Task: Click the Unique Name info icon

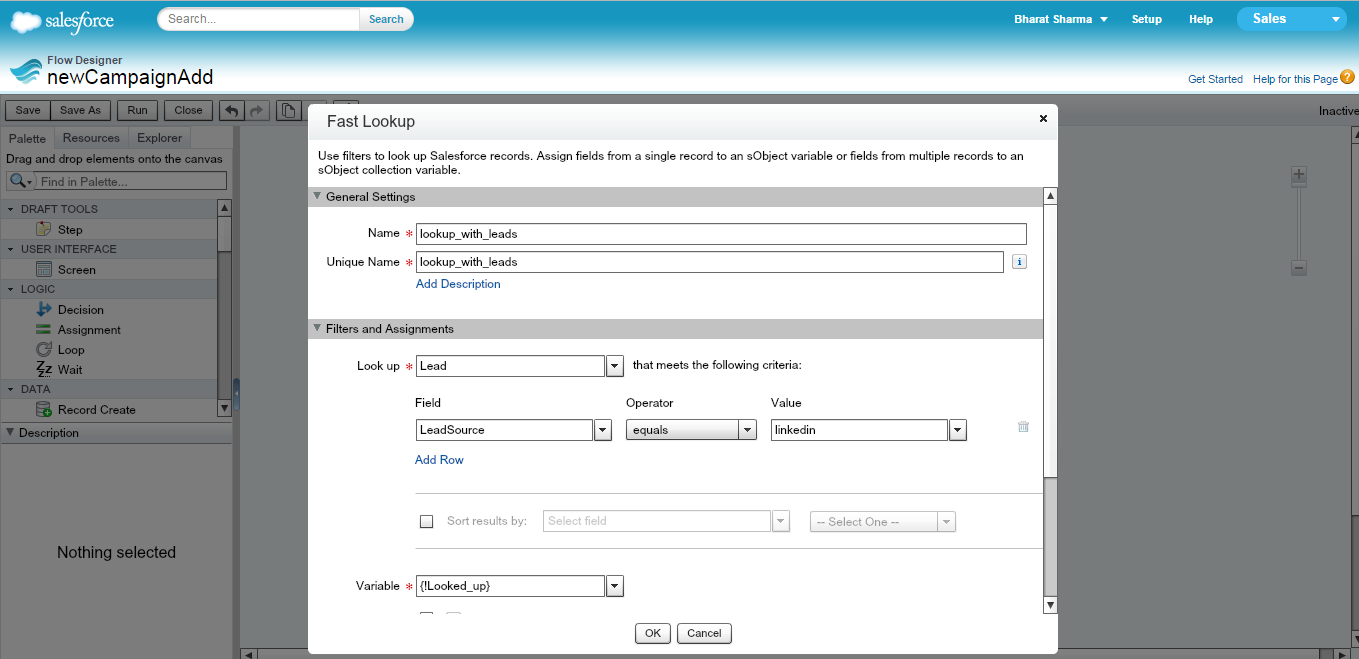Action: [x=1019, y=262]
